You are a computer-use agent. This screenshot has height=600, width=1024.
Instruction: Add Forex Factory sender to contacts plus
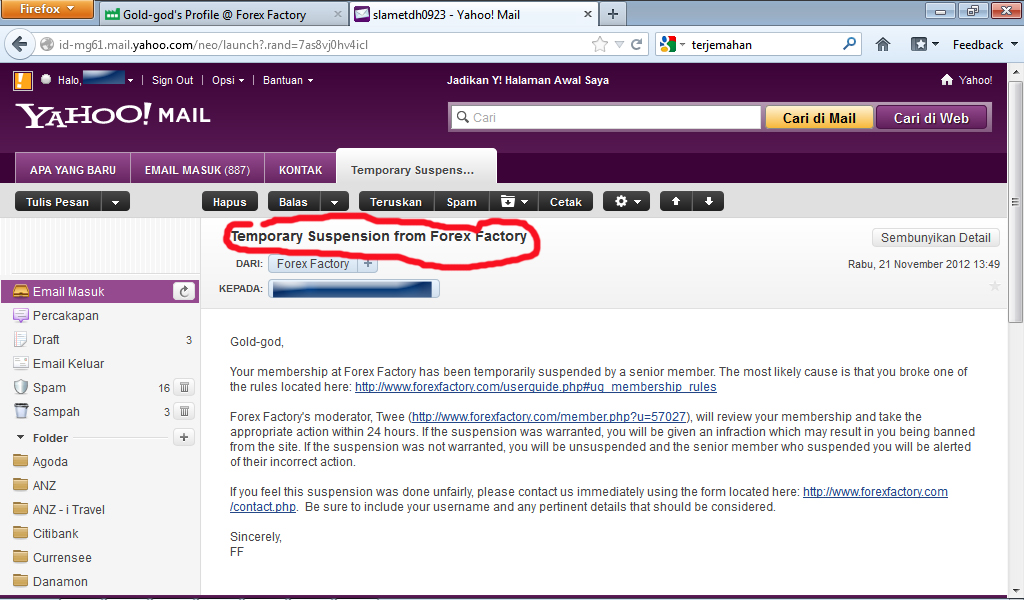click(368, 264)
